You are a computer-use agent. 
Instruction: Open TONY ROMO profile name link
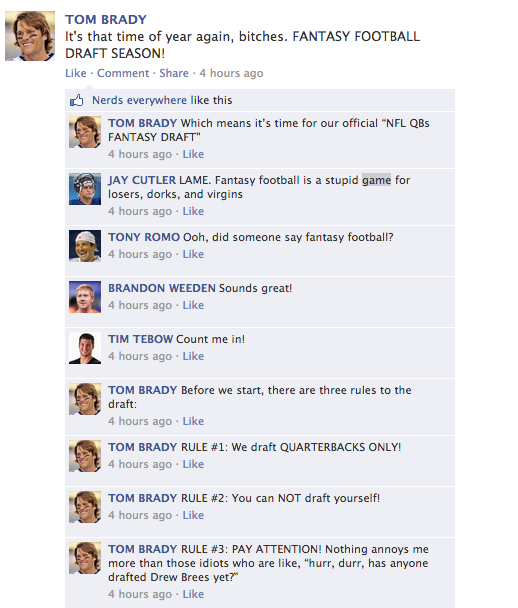(144, 237)
